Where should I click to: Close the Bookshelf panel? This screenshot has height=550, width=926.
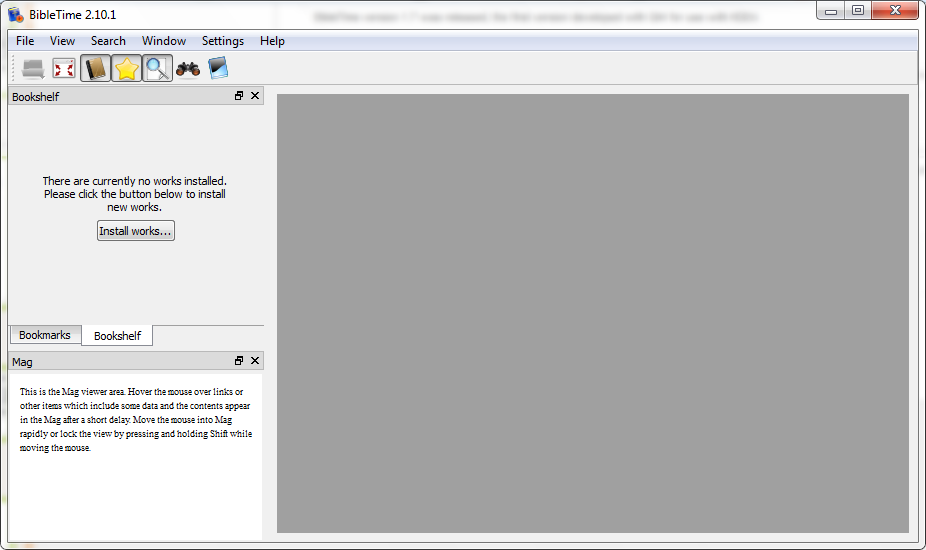[255, 96]
